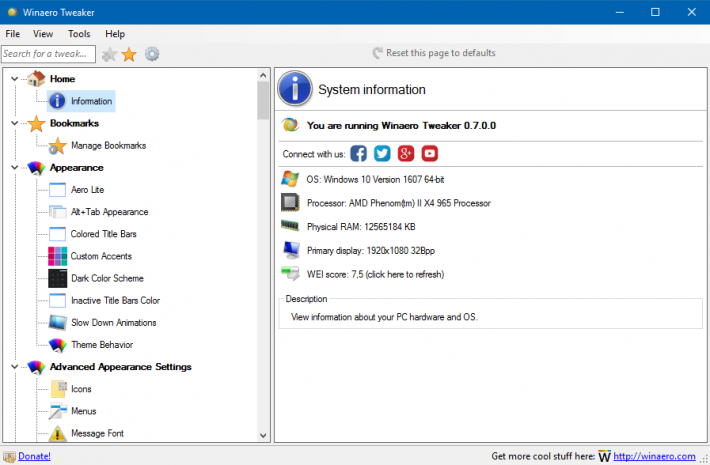Click the Inactive Title Bars Color icon

tap(58, 301)
